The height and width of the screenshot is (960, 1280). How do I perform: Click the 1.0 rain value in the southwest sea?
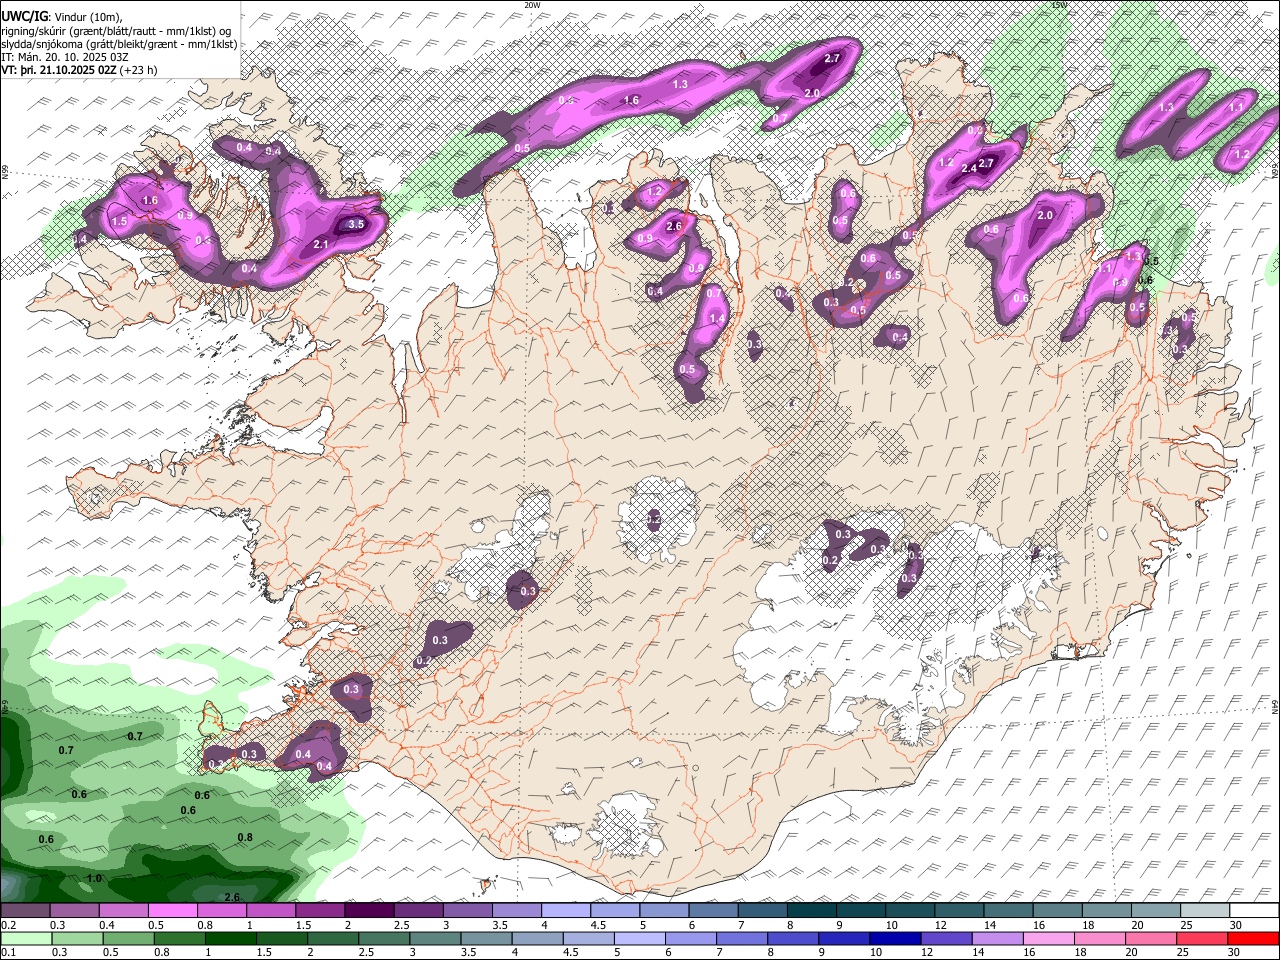pos(94,879)
